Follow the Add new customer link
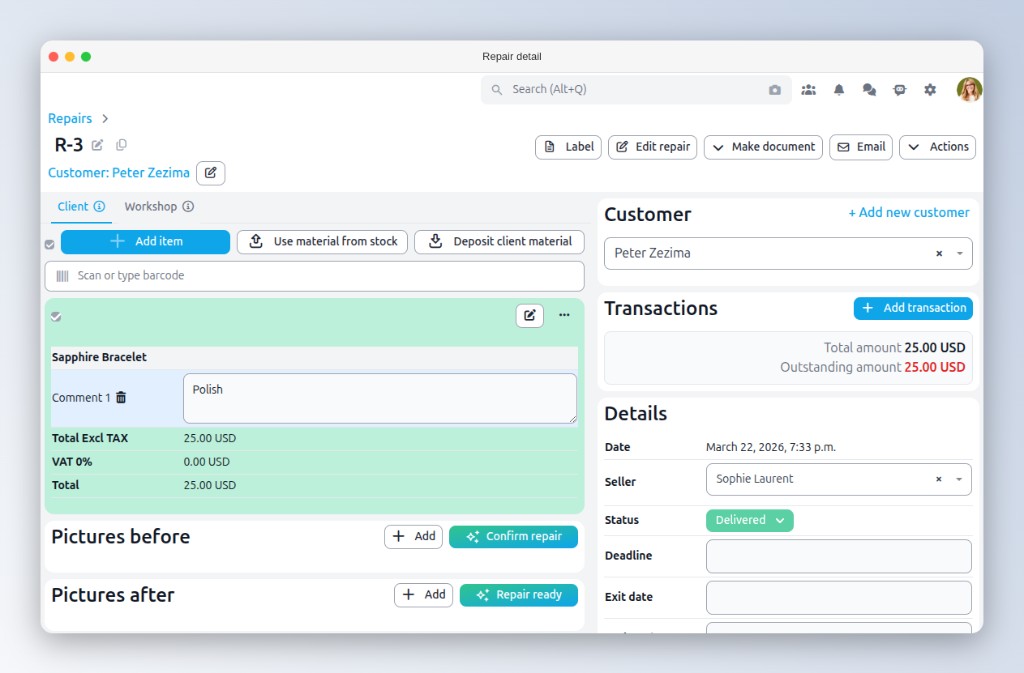 click(x=908, y=213)
